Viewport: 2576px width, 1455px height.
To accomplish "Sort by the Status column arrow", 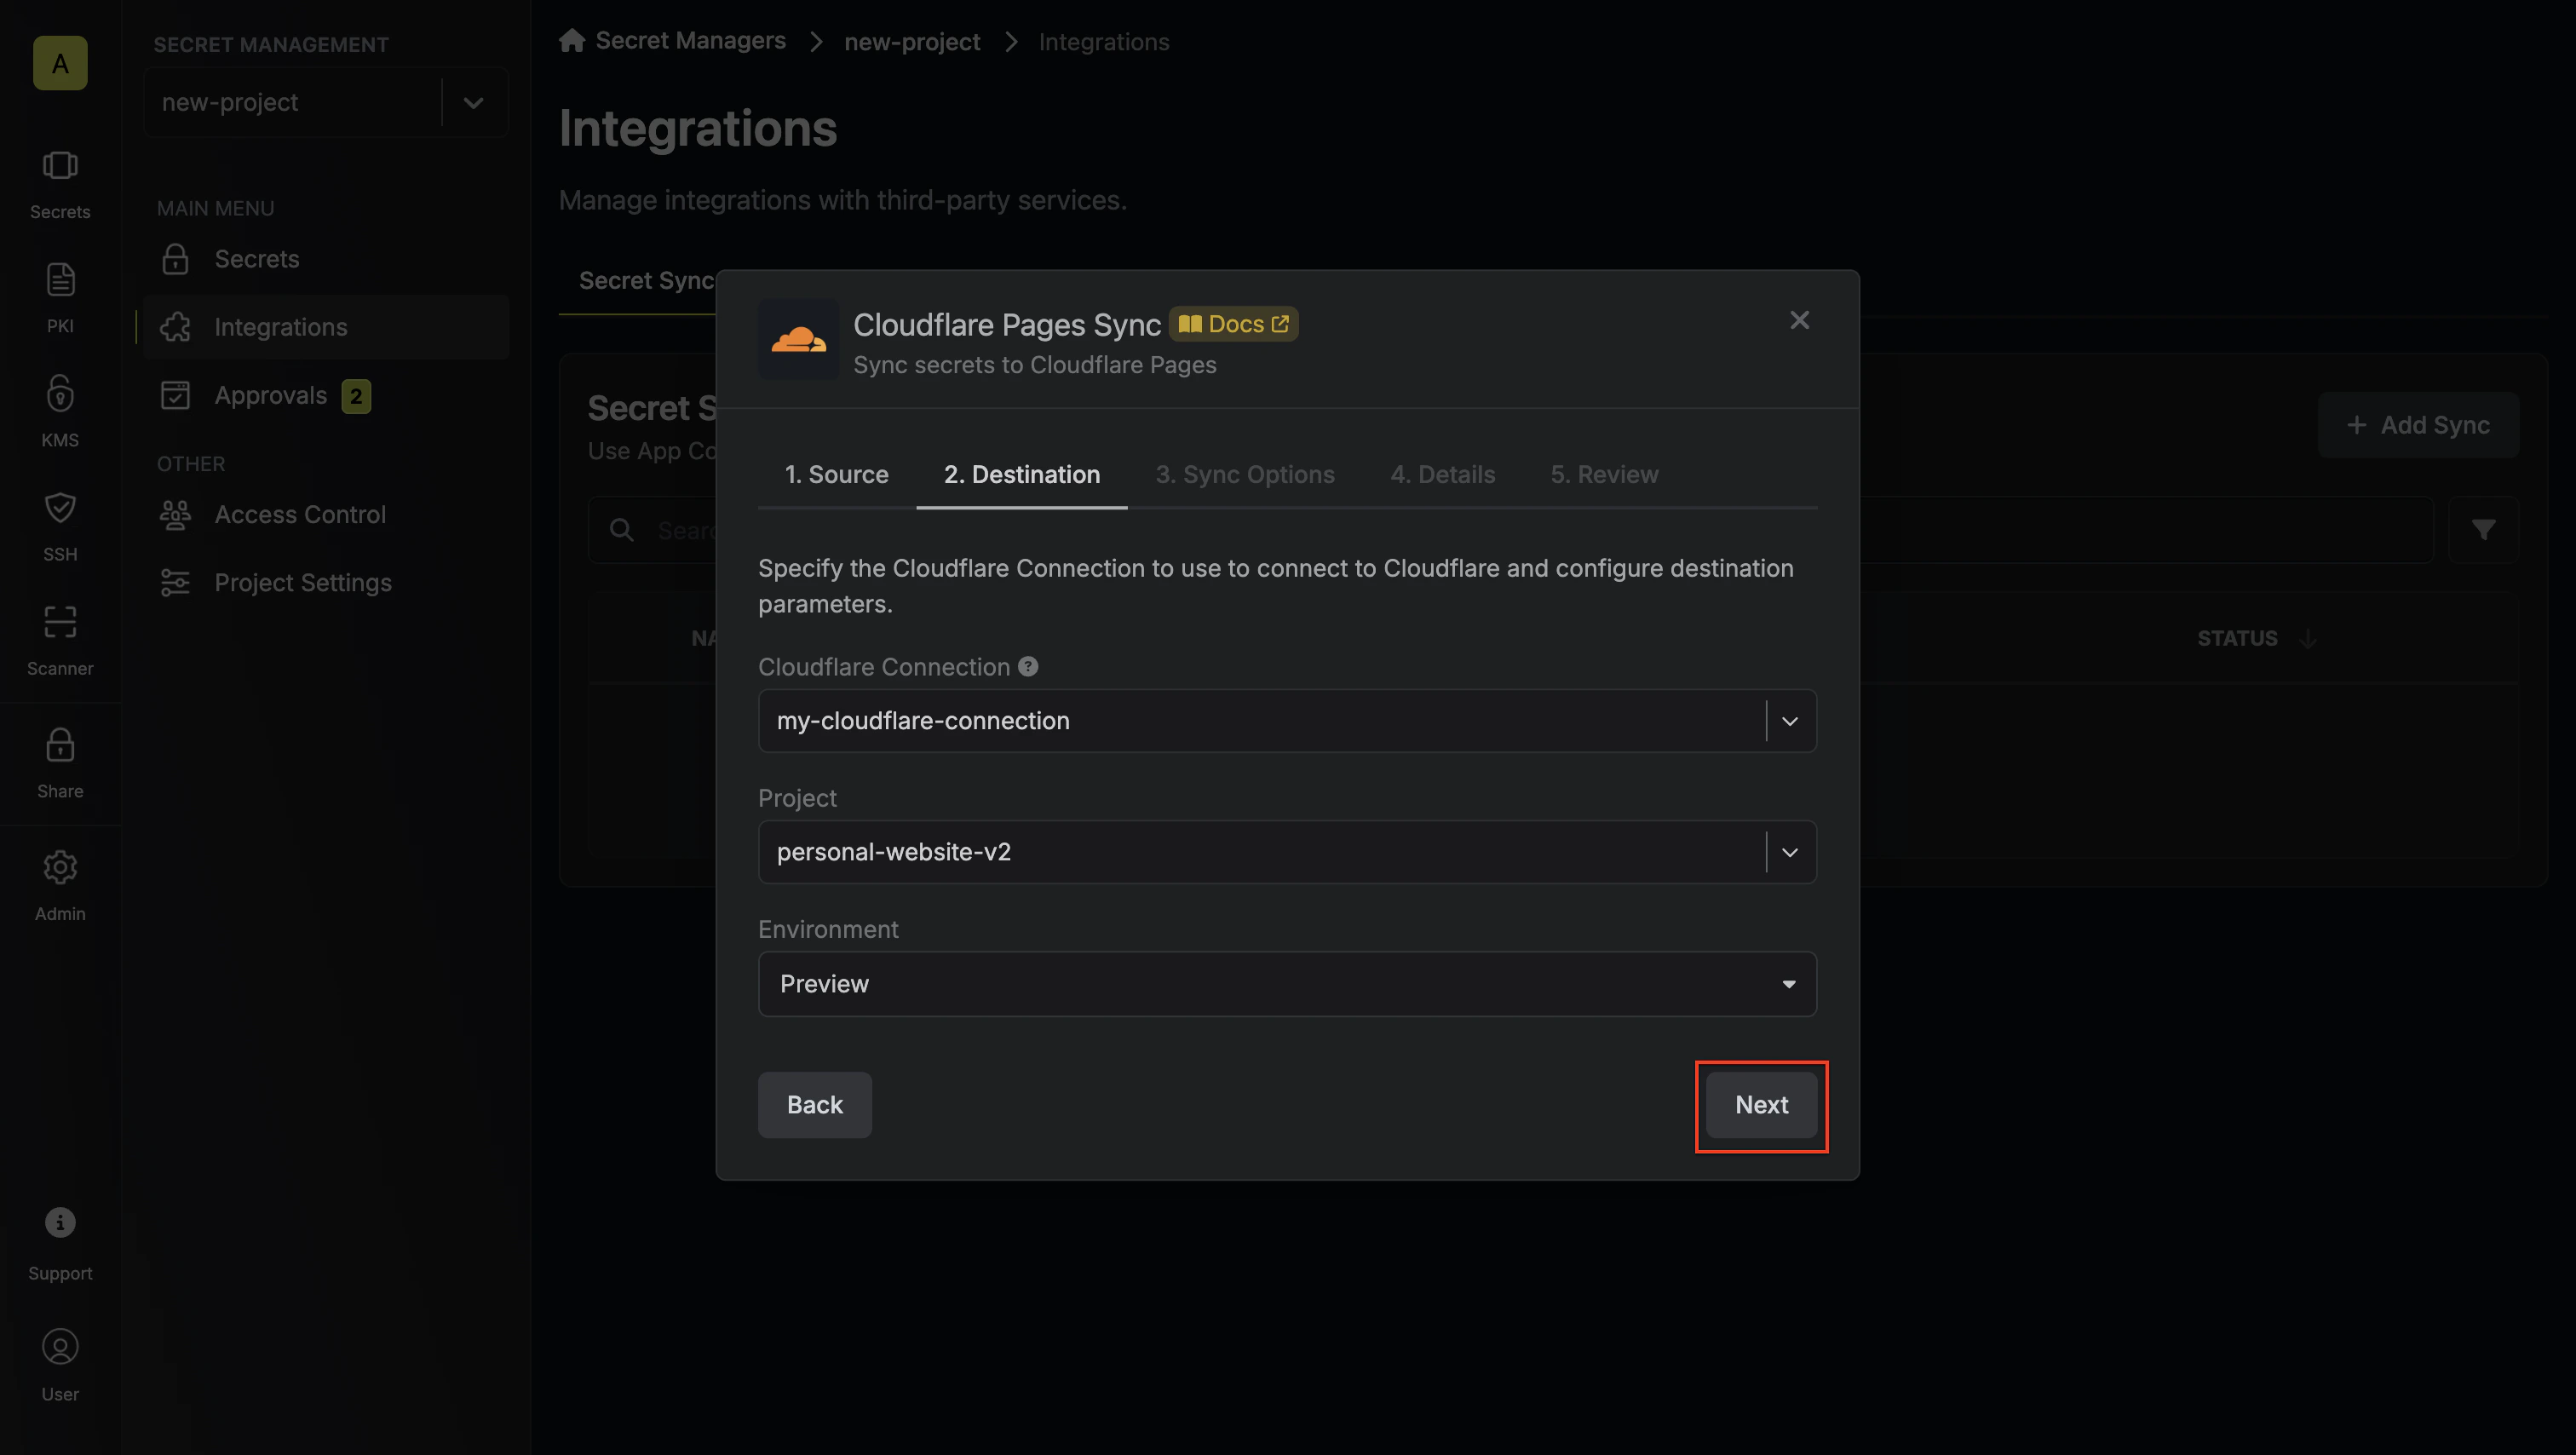I will click(x=2308, y=639).
